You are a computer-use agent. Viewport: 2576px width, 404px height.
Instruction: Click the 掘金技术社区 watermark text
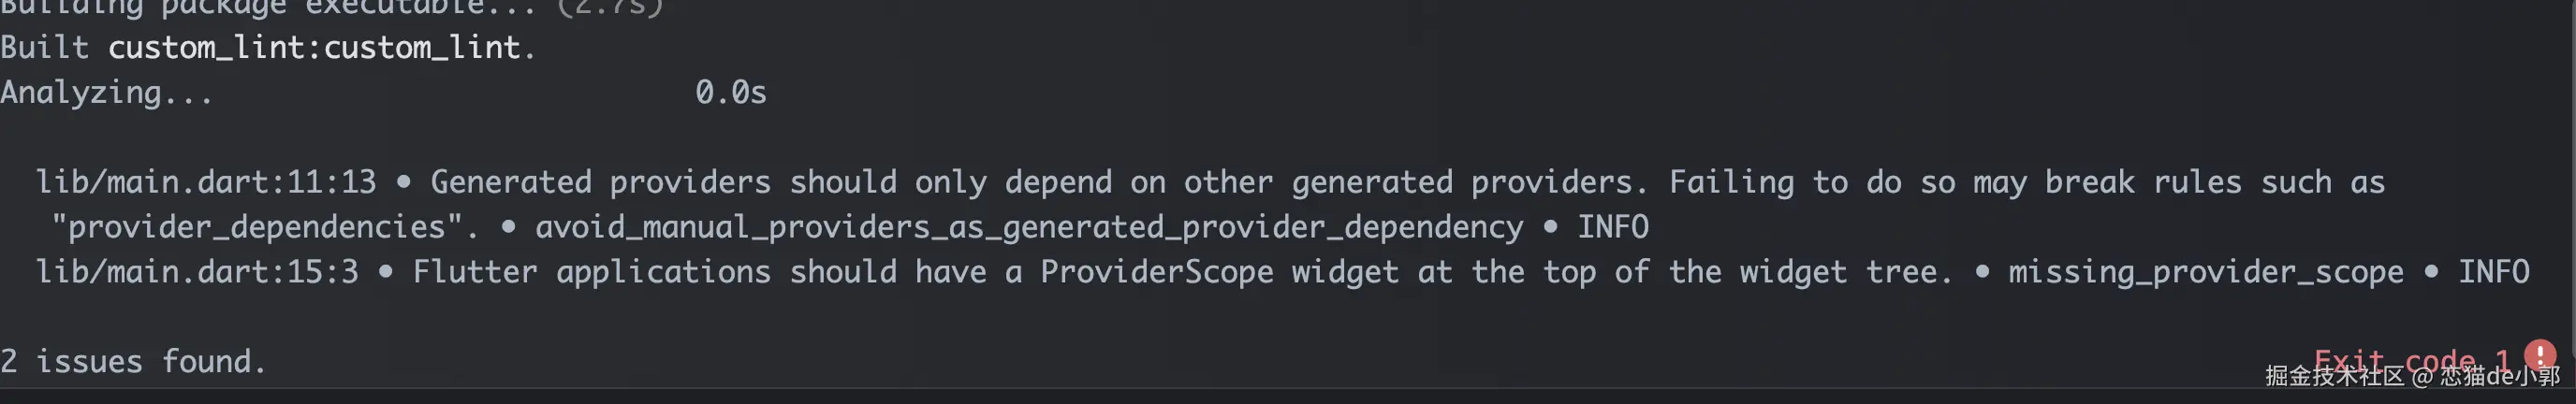[x=2335, y=376]
